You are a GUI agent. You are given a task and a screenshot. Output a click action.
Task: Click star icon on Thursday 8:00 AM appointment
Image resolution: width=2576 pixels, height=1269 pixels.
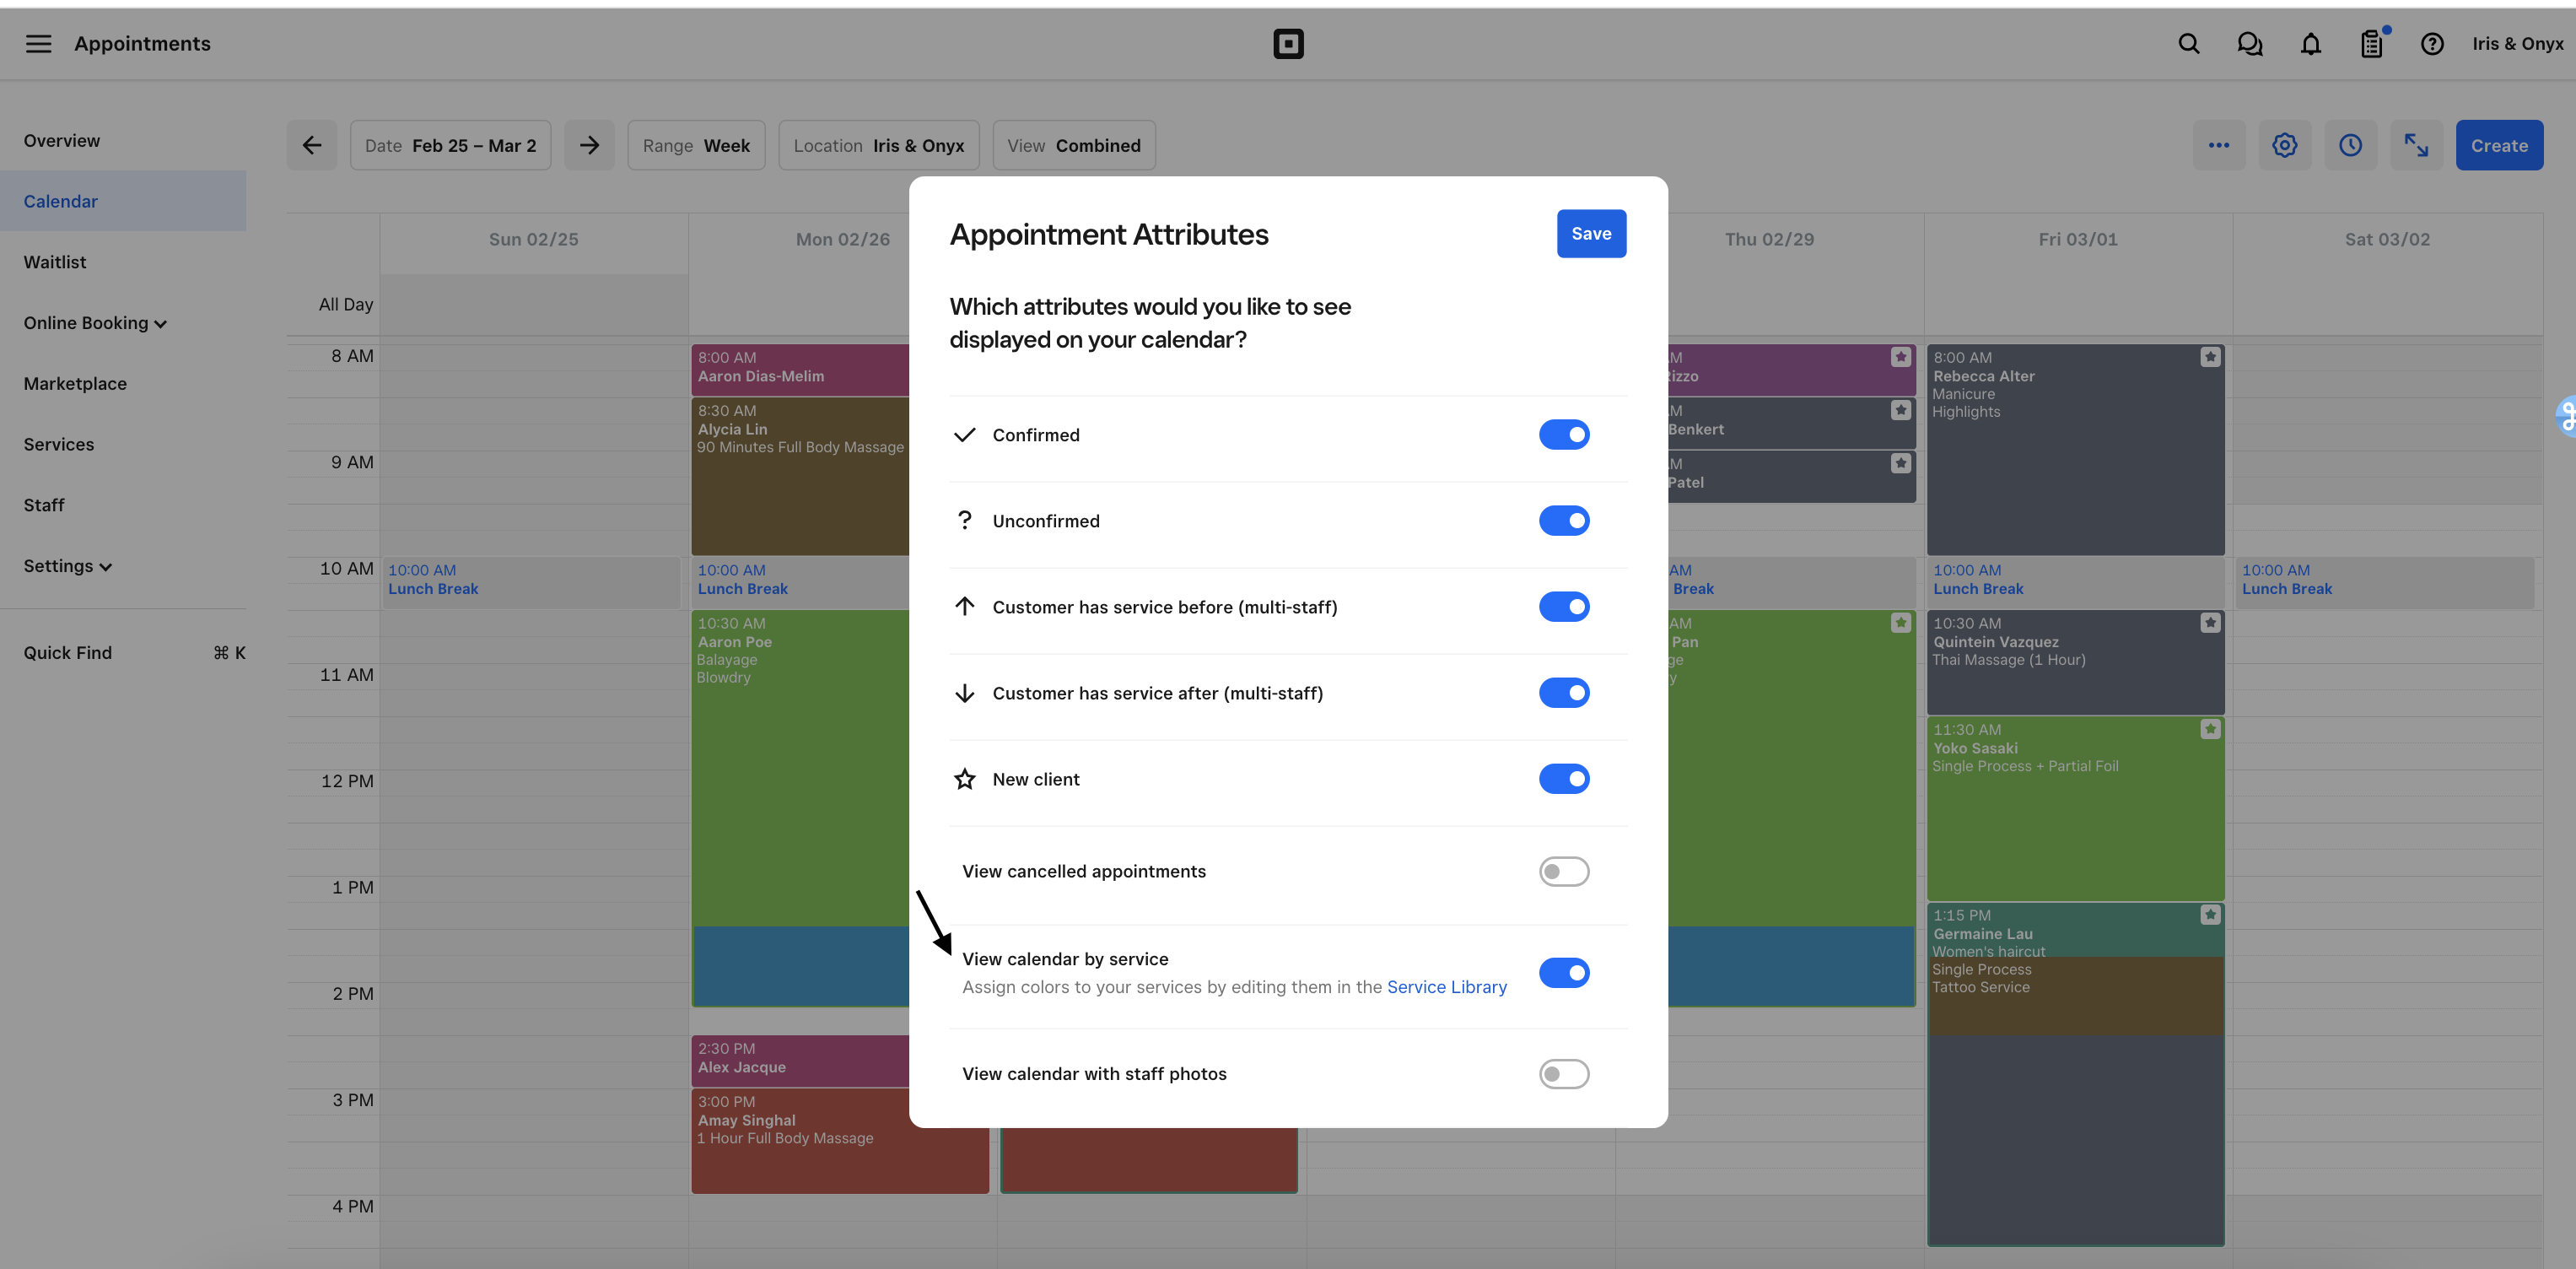point(1901,357)
